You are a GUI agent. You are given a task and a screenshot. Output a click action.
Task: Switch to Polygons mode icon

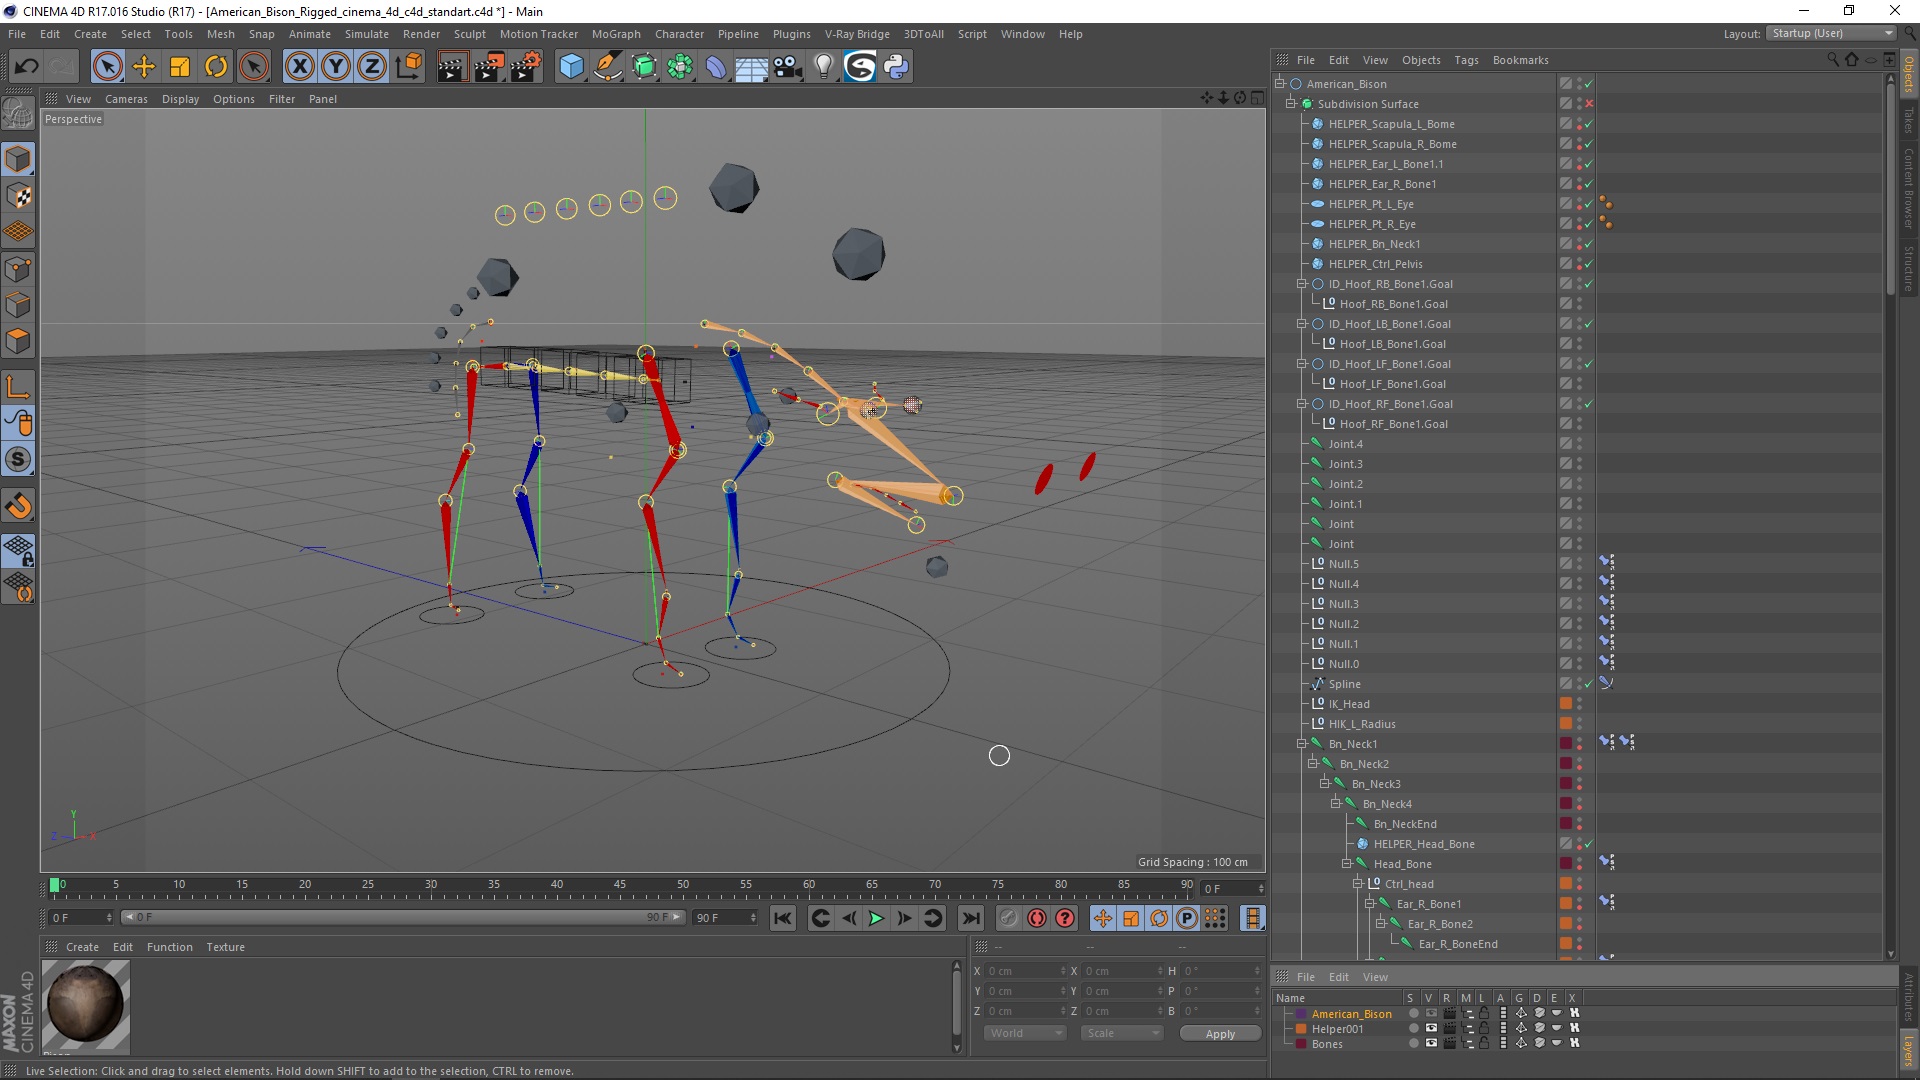[18, 341]
